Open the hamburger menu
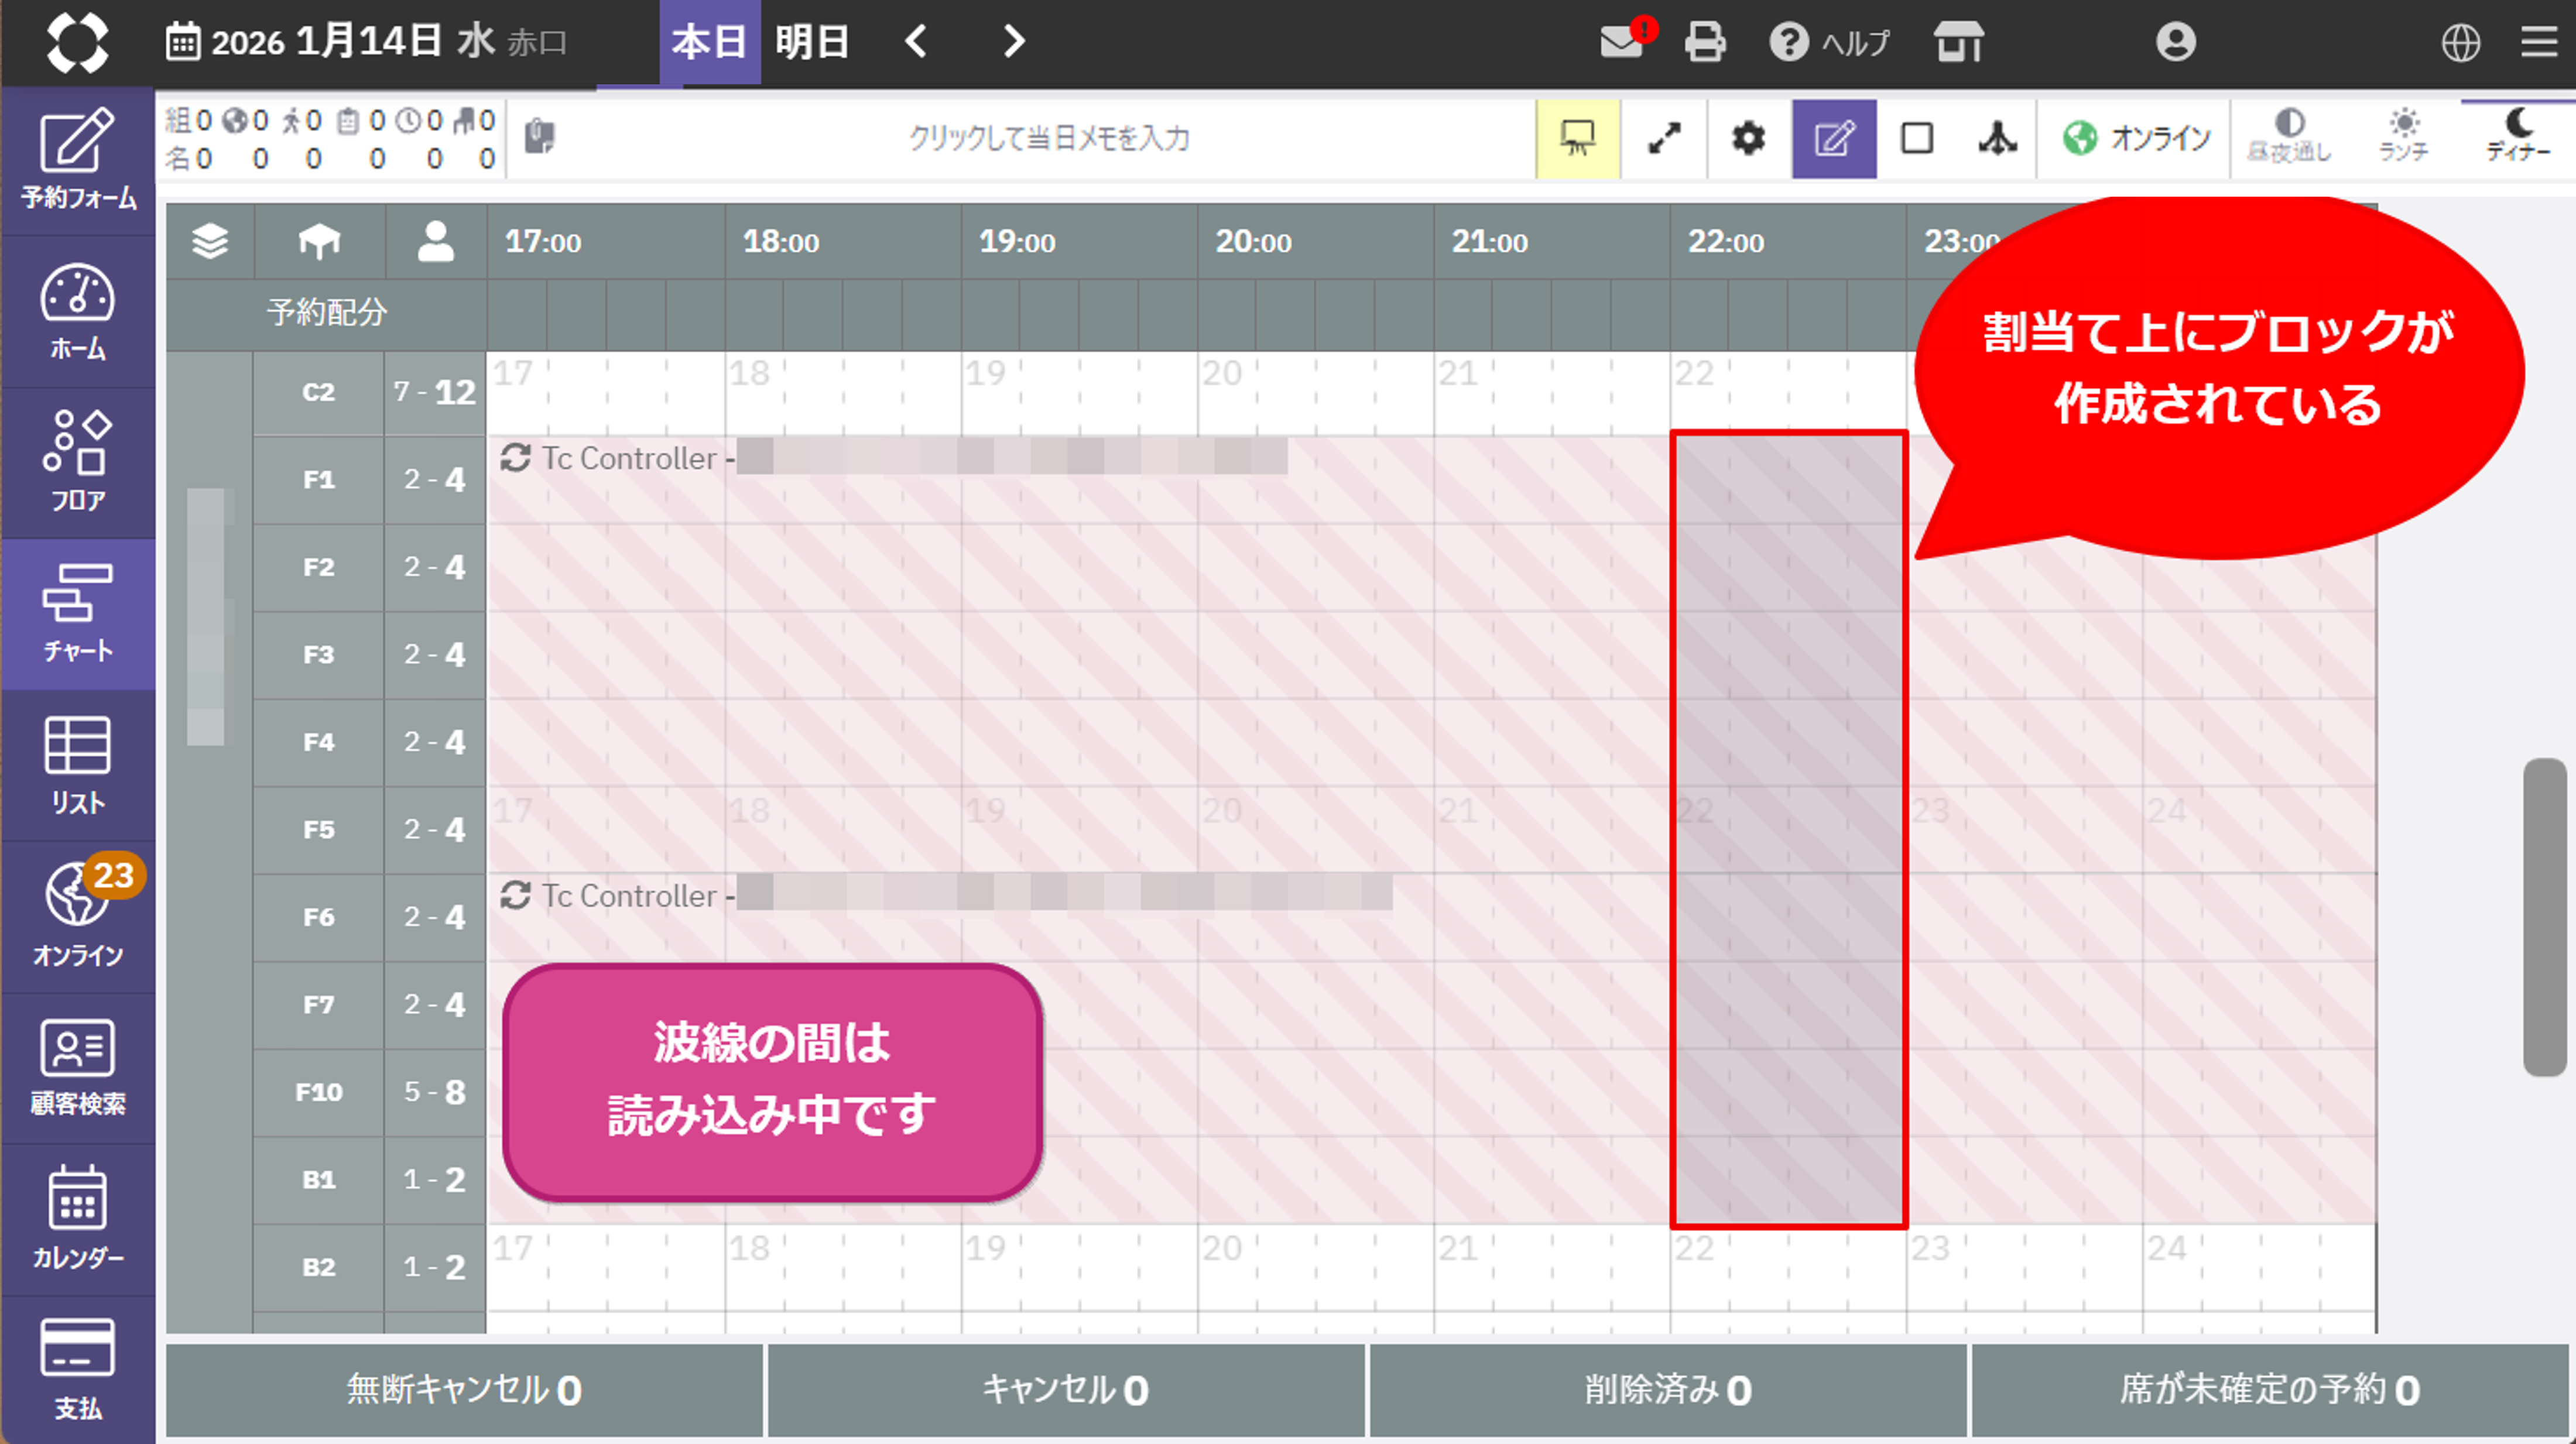This screenshot has height=1444, width=2576. point(2539,42)
